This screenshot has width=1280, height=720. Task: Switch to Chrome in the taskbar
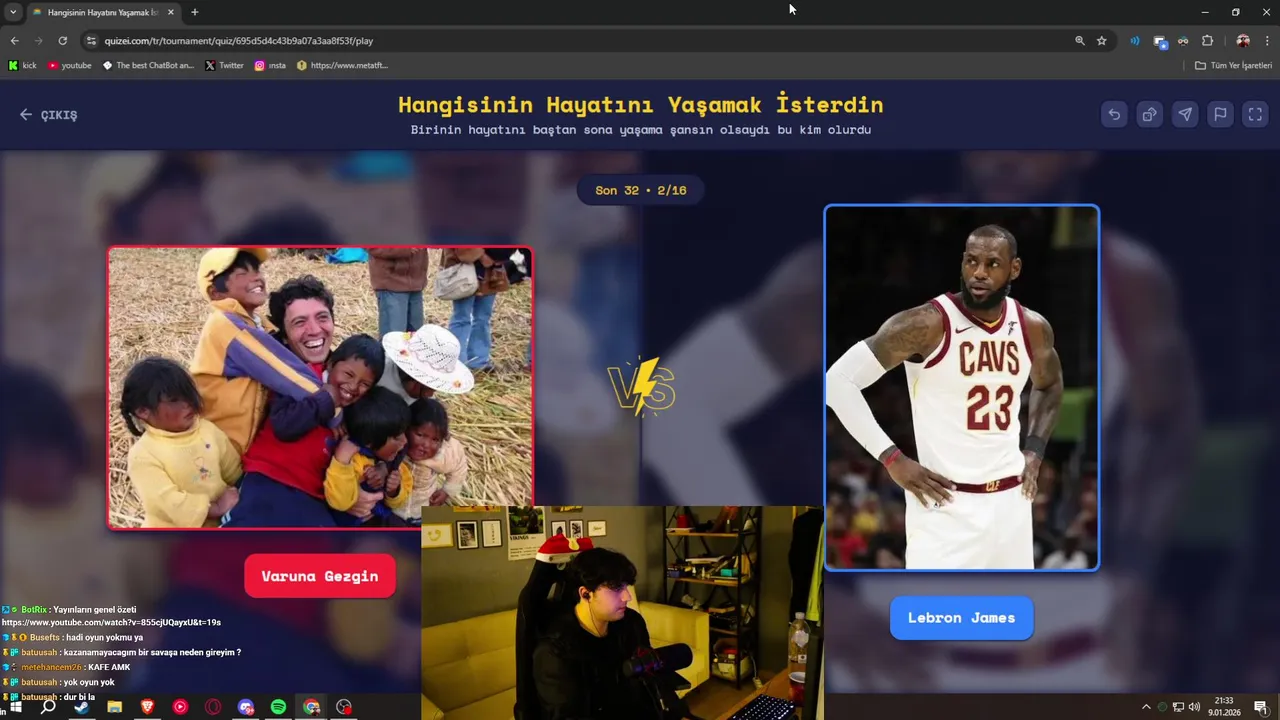pyautogui.click(x=312, y=707)
